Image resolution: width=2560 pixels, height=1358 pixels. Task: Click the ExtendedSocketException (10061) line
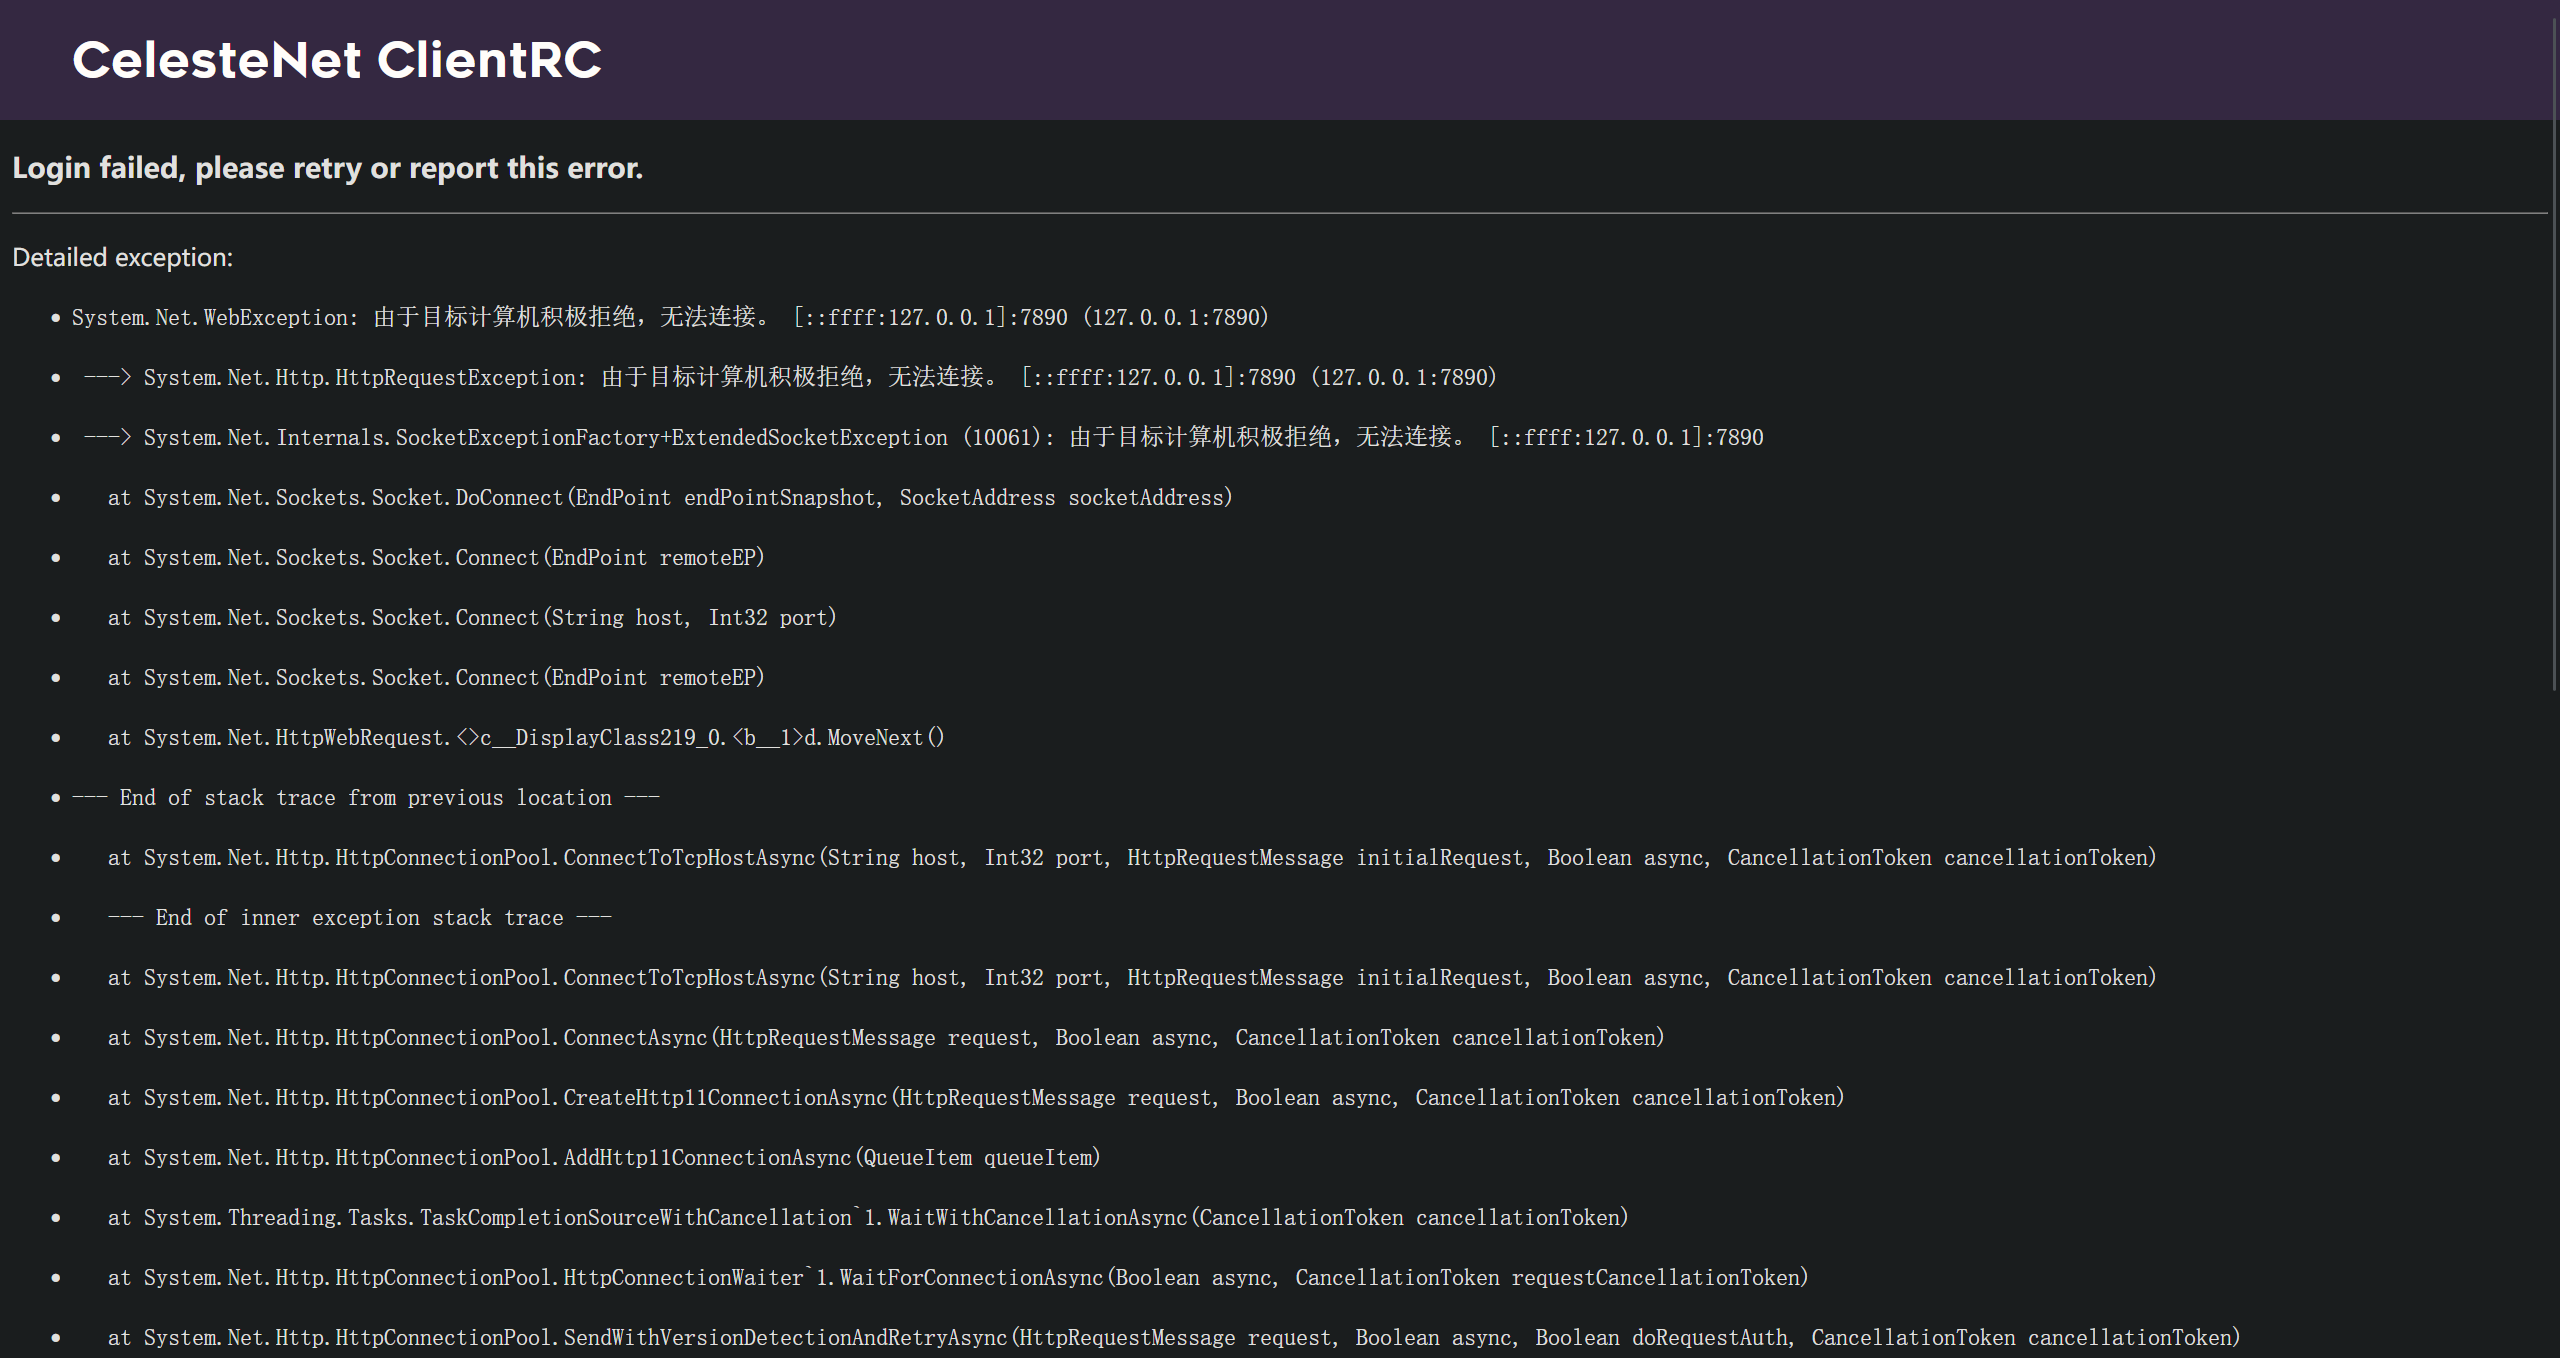(922, 438)
